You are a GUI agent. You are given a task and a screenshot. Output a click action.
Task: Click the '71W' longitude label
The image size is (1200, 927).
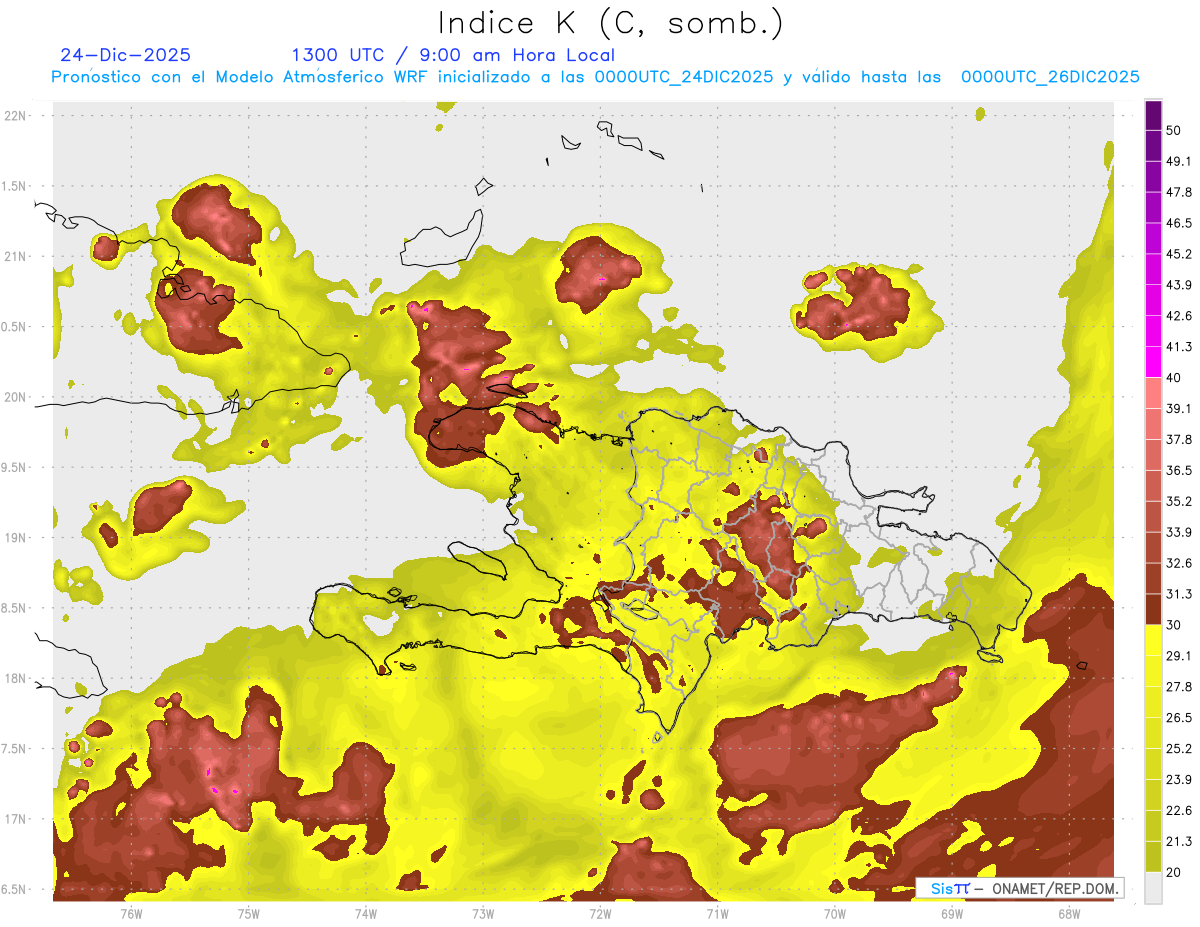point(717,913)
